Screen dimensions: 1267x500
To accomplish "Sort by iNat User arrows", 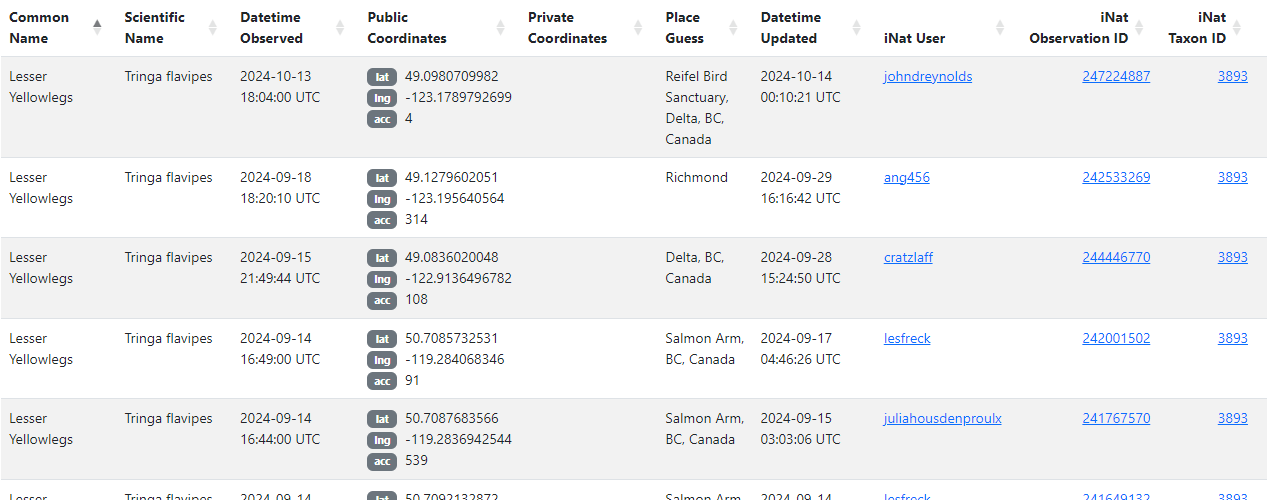I will (x=1000, y=28).
